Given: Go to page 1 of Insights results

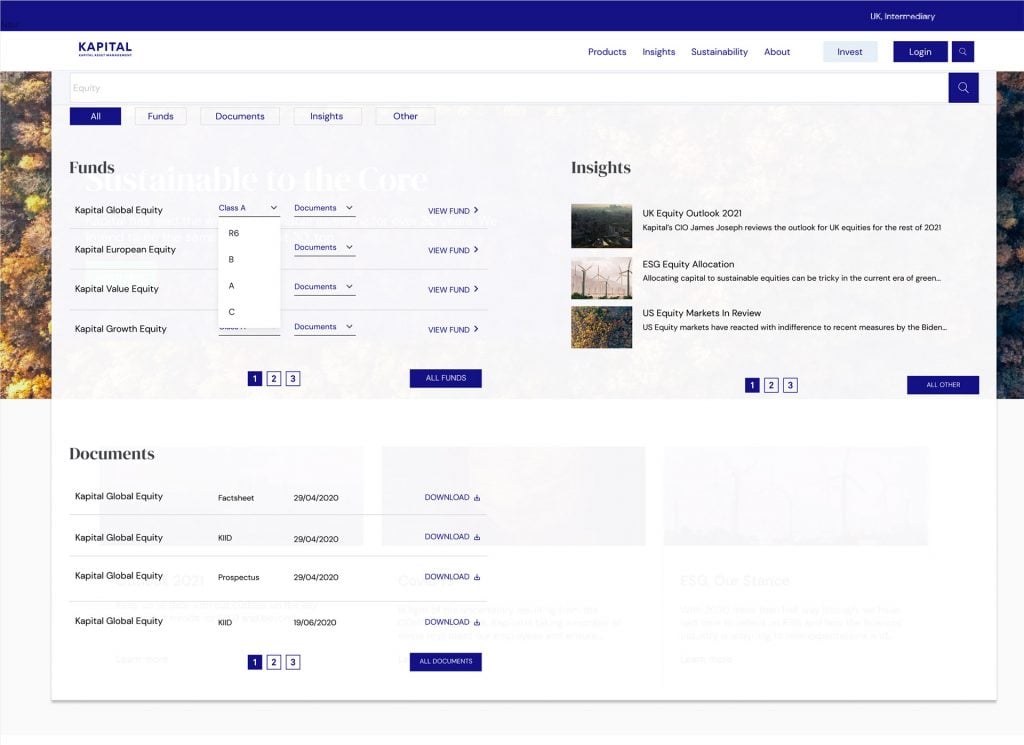Looking at the screenshot, I should pos(752,385).
